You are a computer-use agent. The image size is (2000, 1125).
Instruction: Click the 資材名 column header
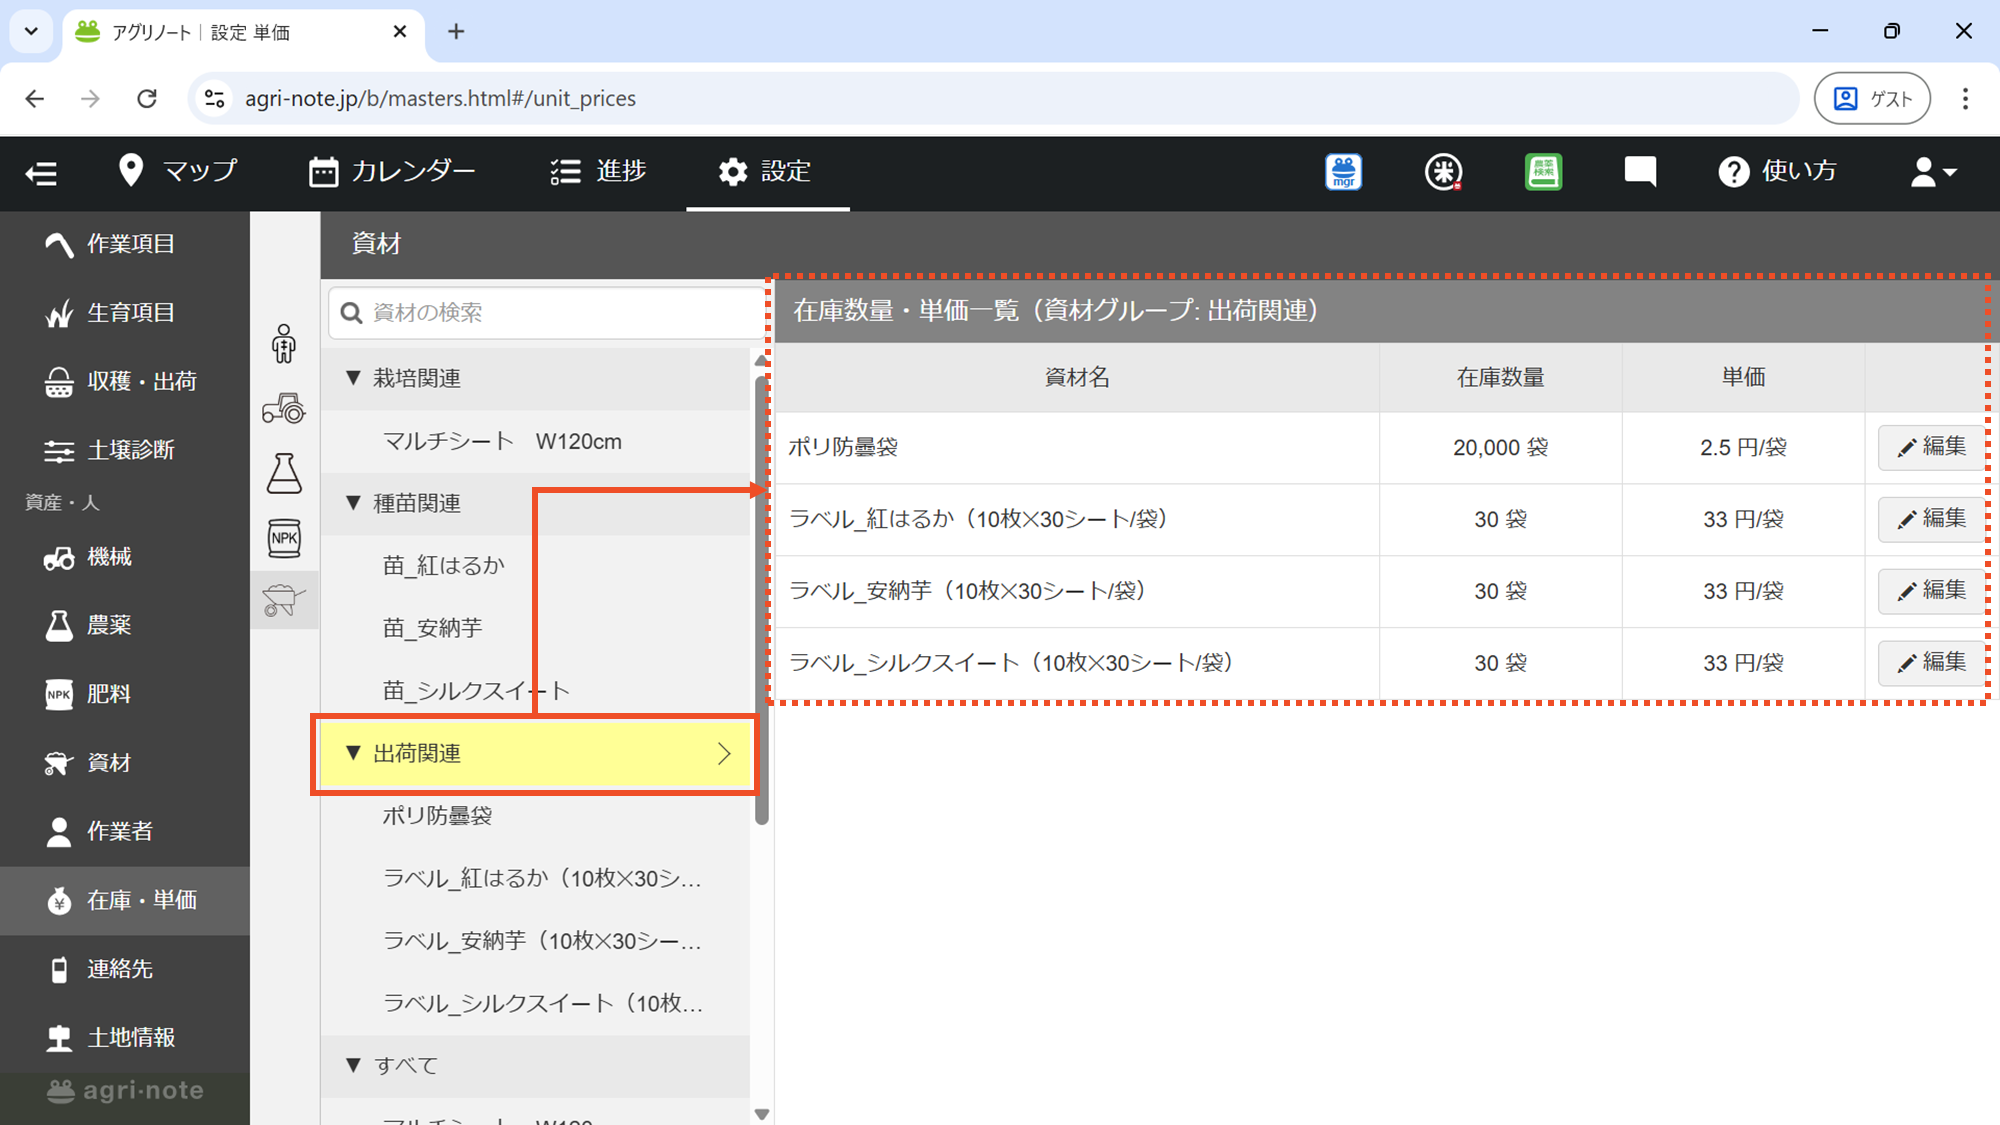[x=1077, y=377]
